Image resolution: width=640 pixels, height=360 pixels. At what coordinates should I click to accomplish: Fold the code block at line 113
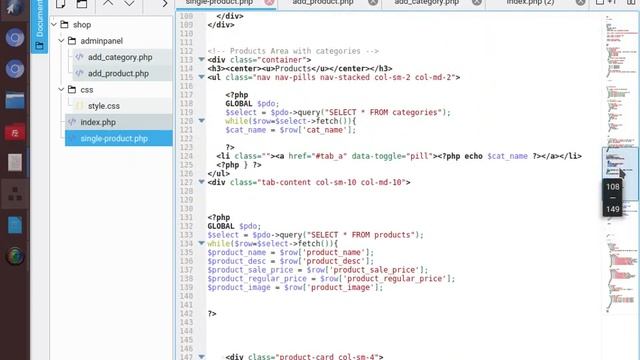202,60
